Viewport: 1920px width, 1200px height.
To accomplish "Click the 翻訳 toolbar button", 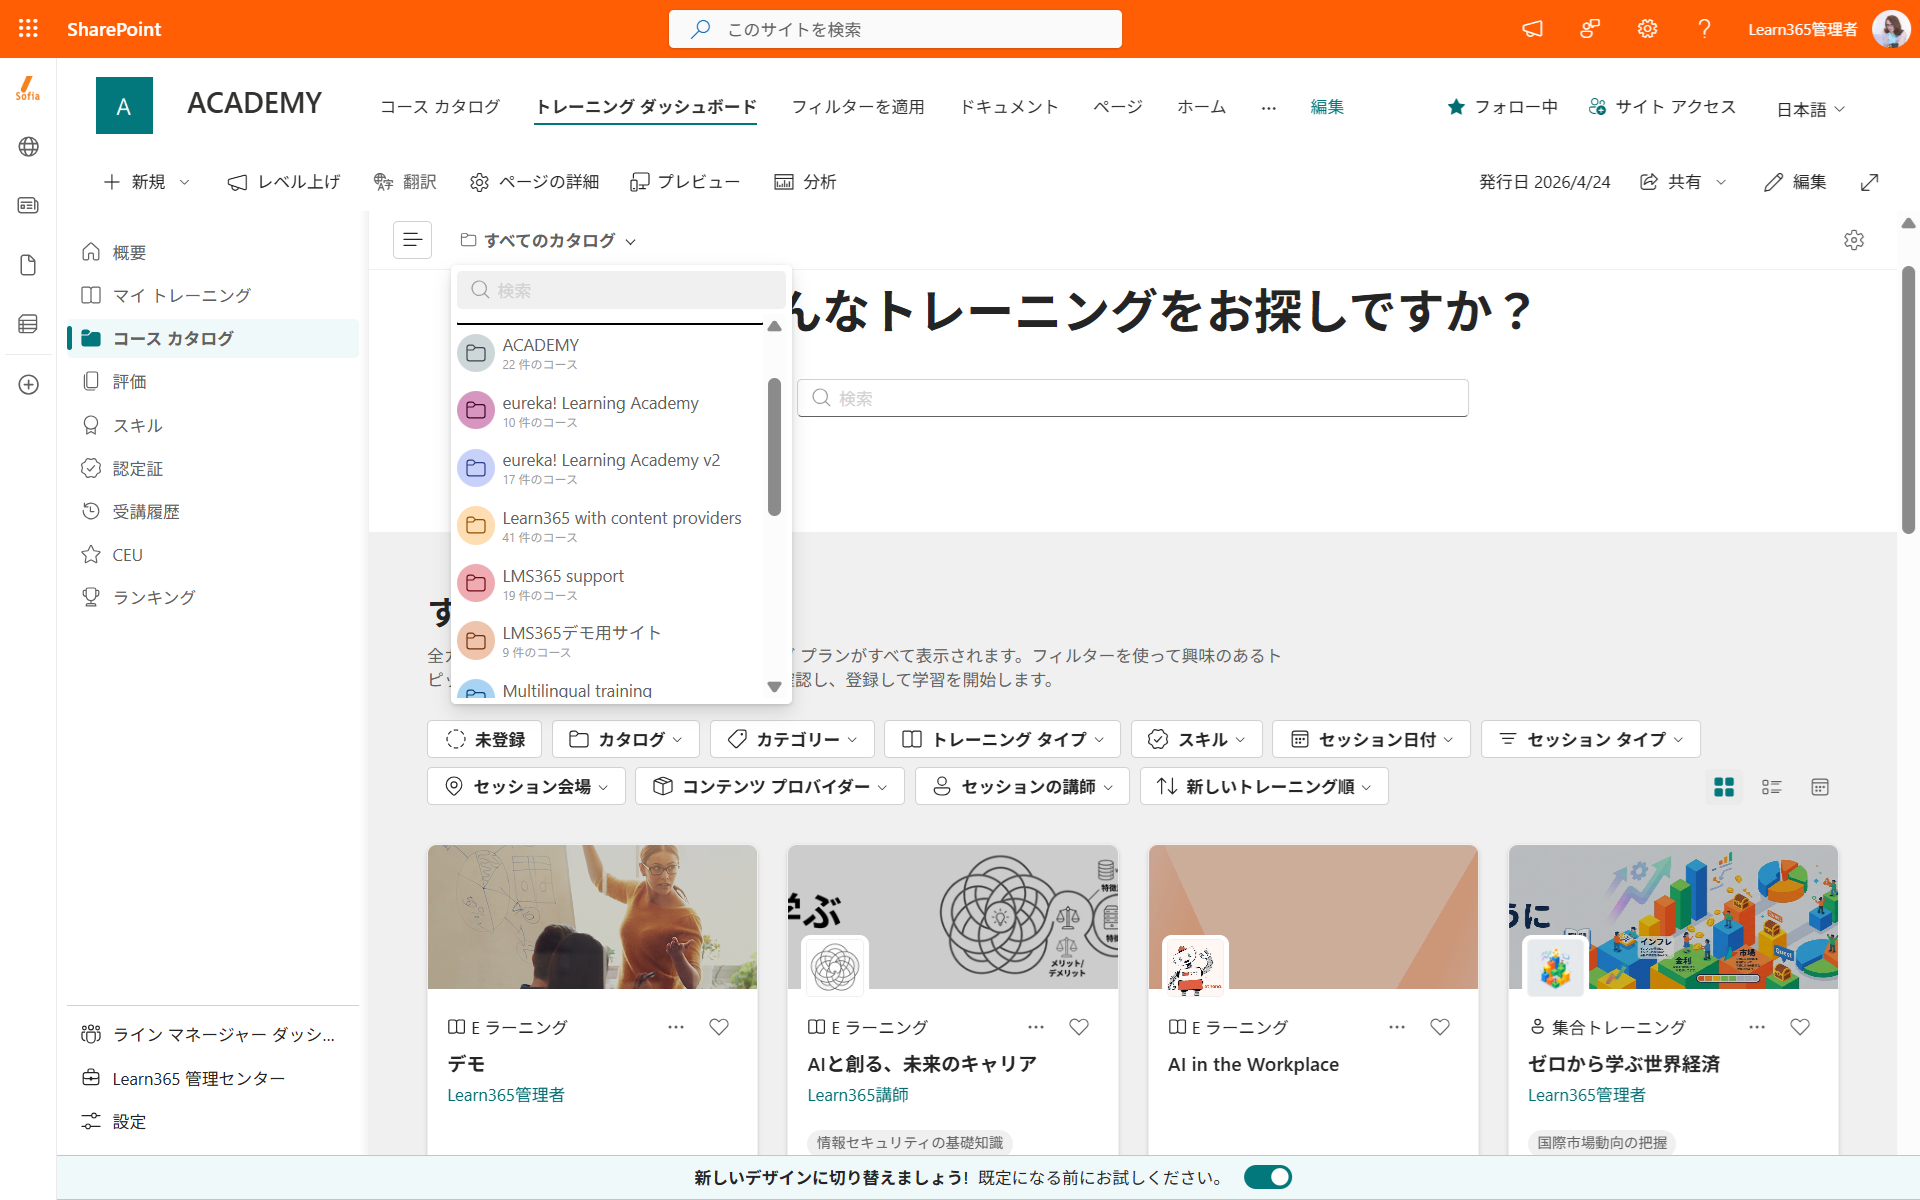I will [x=405, y=182].
